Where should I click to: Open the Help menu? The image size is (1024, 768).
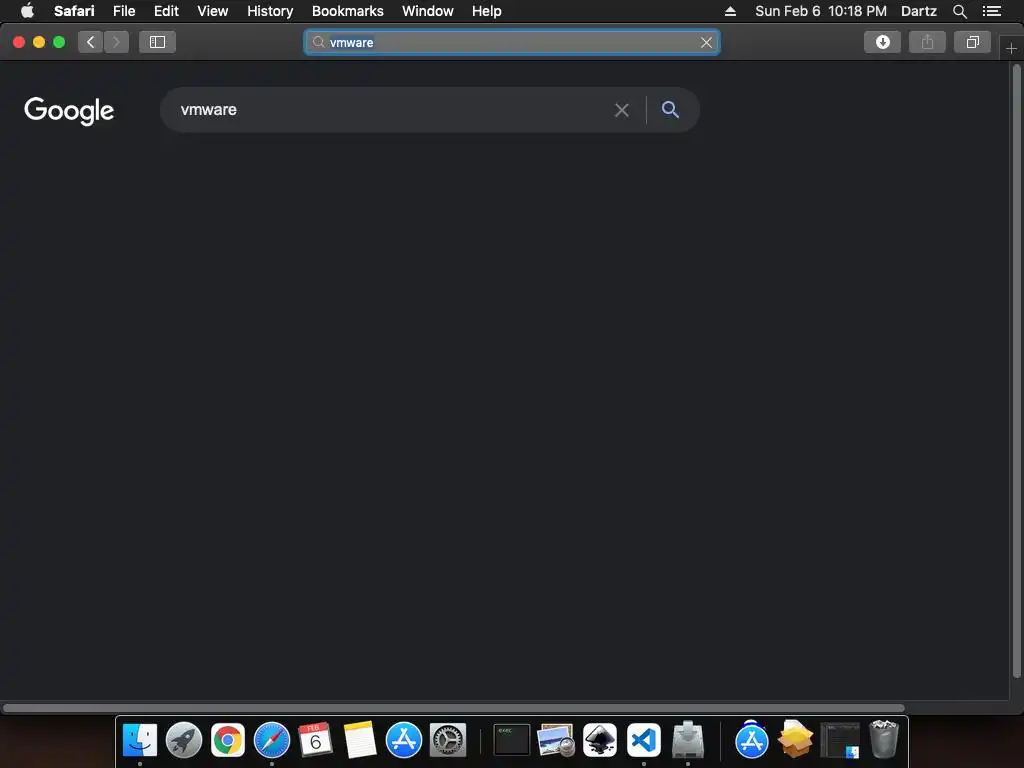[487, 11]
